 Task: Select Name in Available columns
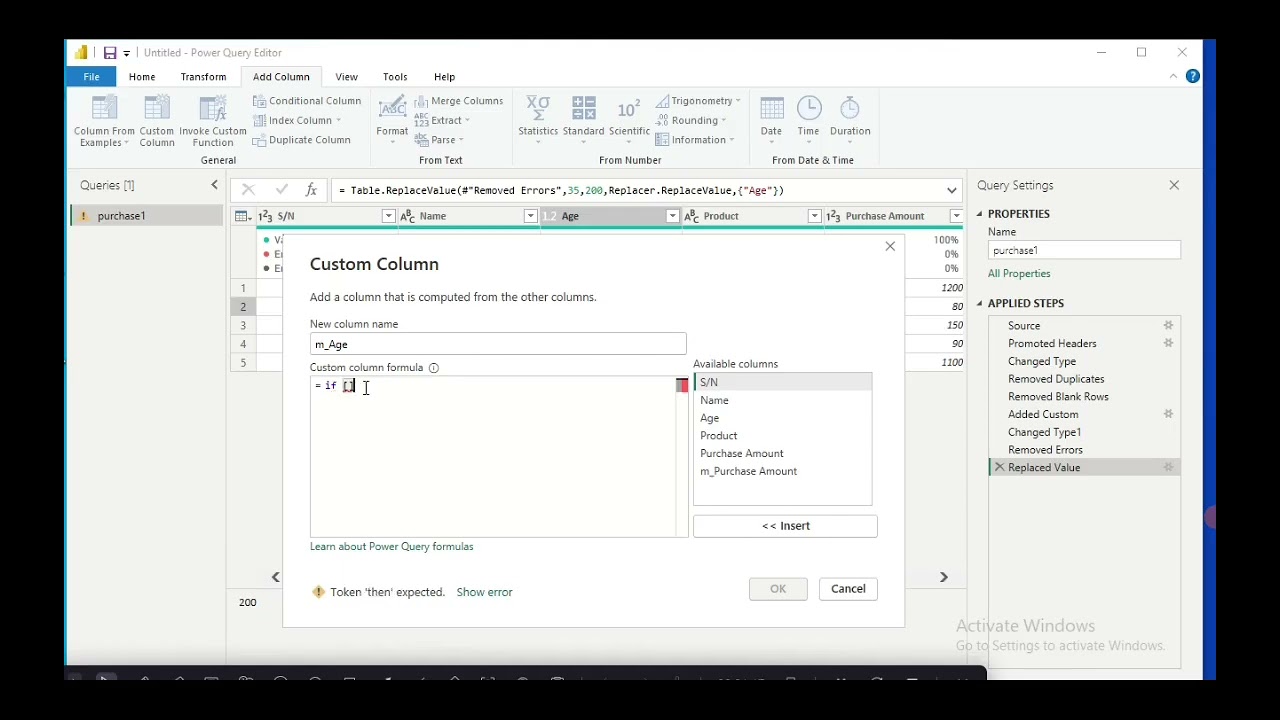tap(782, 400)
